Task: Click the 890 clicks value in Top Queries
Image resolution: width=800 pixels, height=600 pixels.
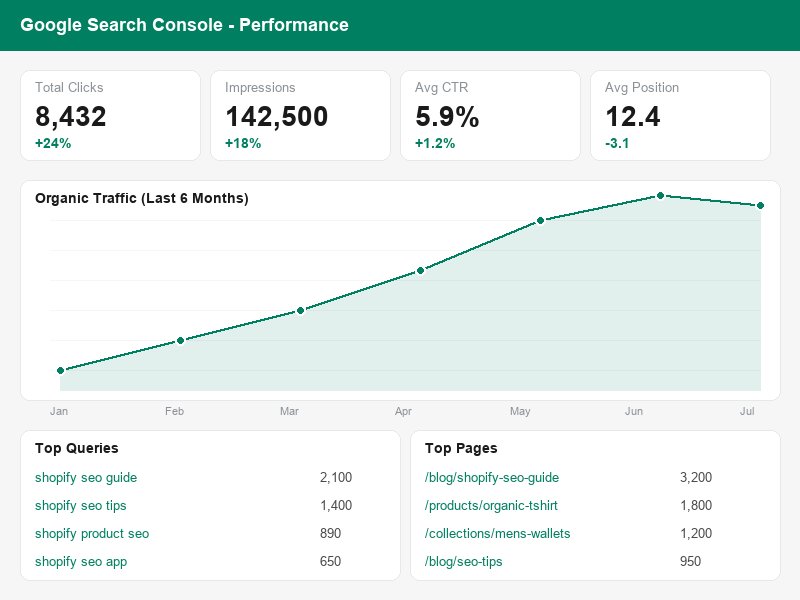Action: [x=330, y=534]
